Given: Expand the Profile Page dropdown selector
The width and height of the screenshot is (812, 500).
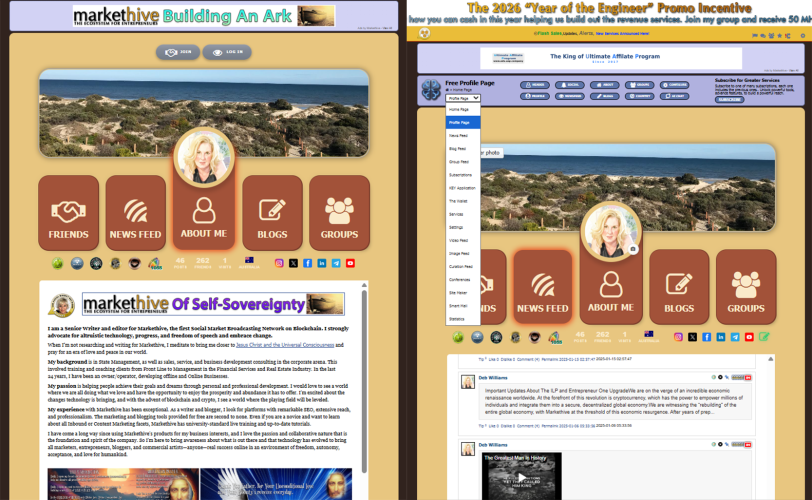Looking at the screenshot, I should 463,98.
